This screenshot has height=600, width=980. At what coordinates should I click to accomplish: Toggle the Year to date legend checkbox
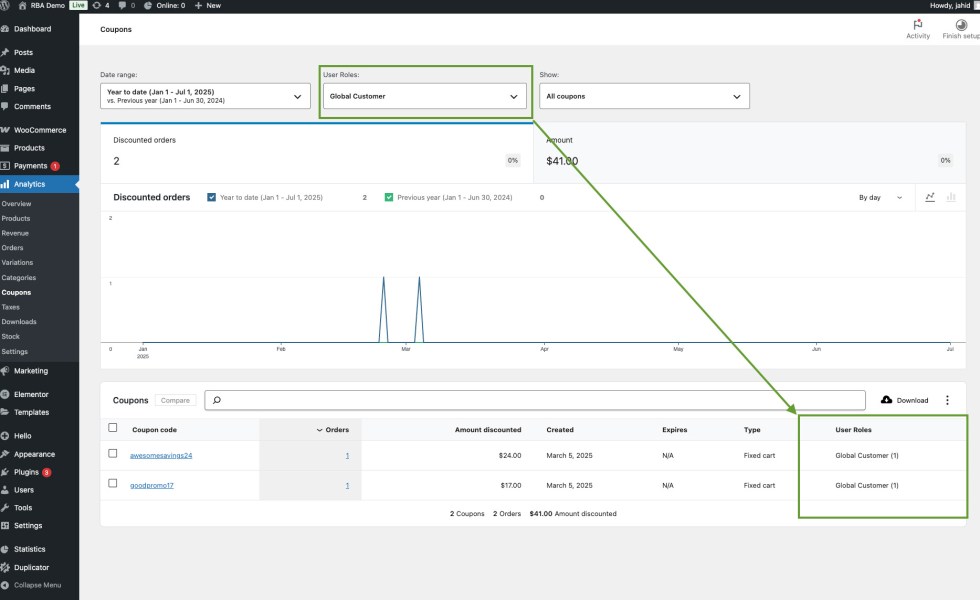pyautogui.click(x=211, y=197)
